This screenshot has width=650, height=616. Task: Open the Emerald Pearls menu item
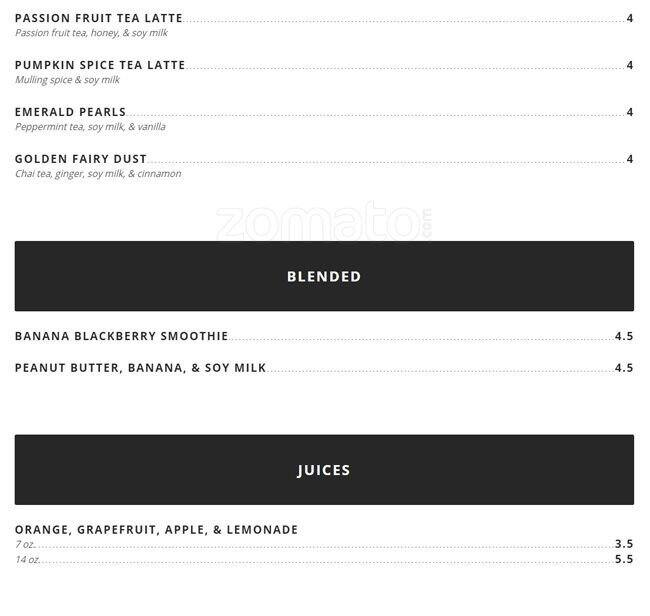click(70, 112)
